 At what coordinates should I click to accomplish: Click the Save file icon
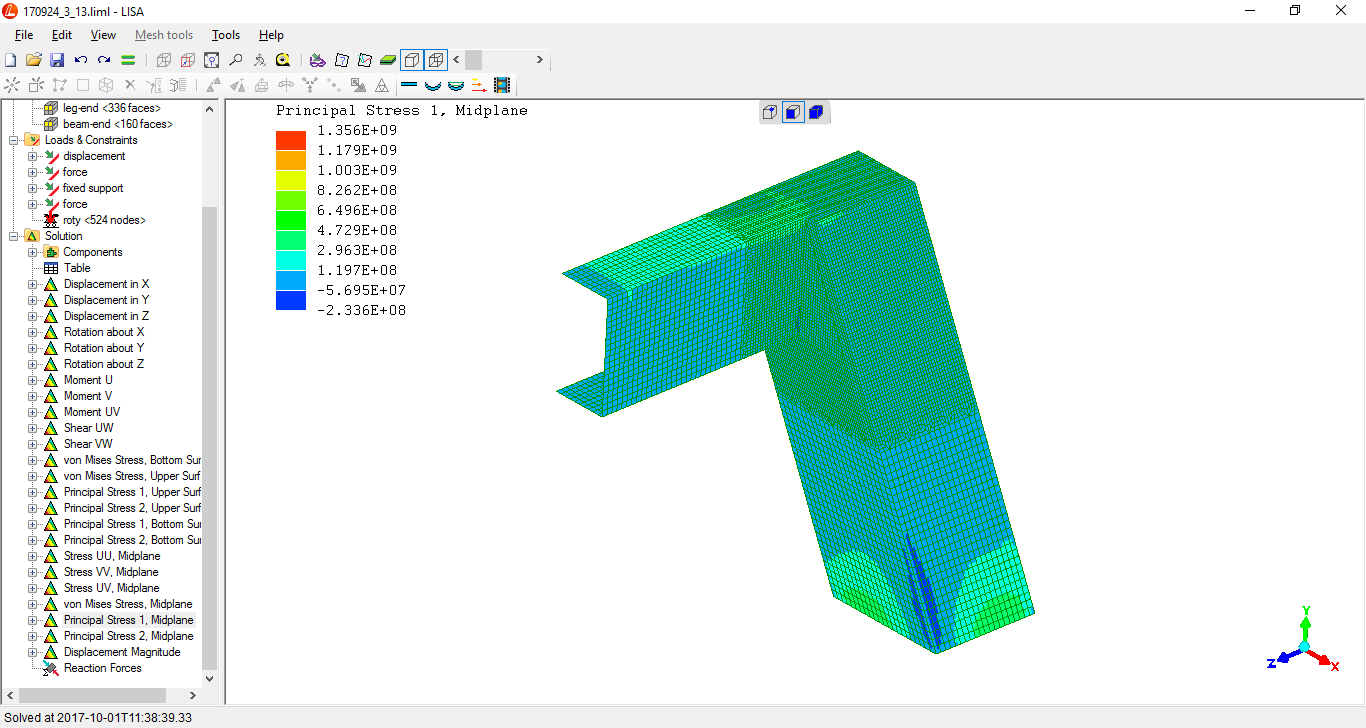[57, 60]
